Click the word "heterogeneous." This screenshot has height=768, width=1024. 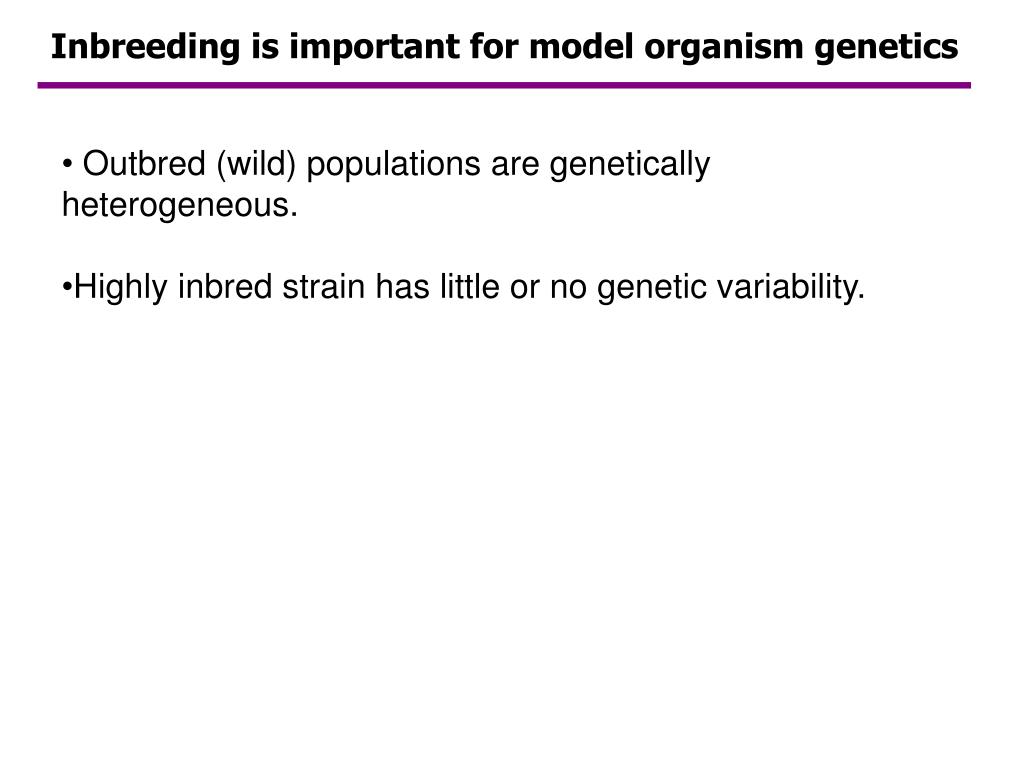[180, 206]
